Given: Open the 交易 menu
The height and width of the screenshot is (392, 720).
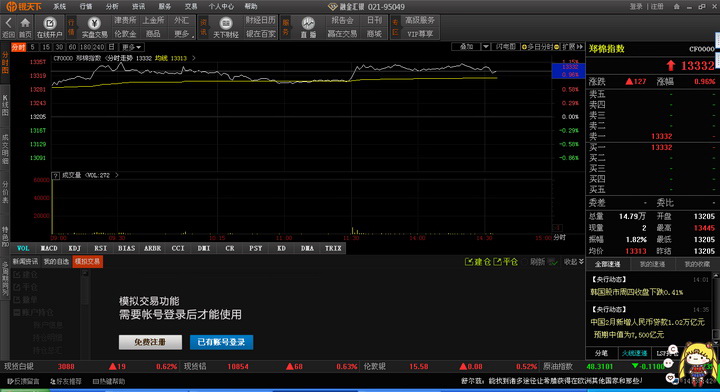Looking at the screenshot, I should [191, 6].
